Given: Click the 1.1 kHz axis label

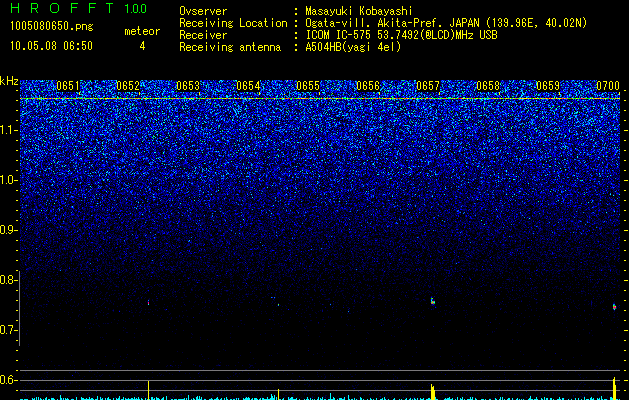Looking at the screenshot, I should click(x=8, y=130).
